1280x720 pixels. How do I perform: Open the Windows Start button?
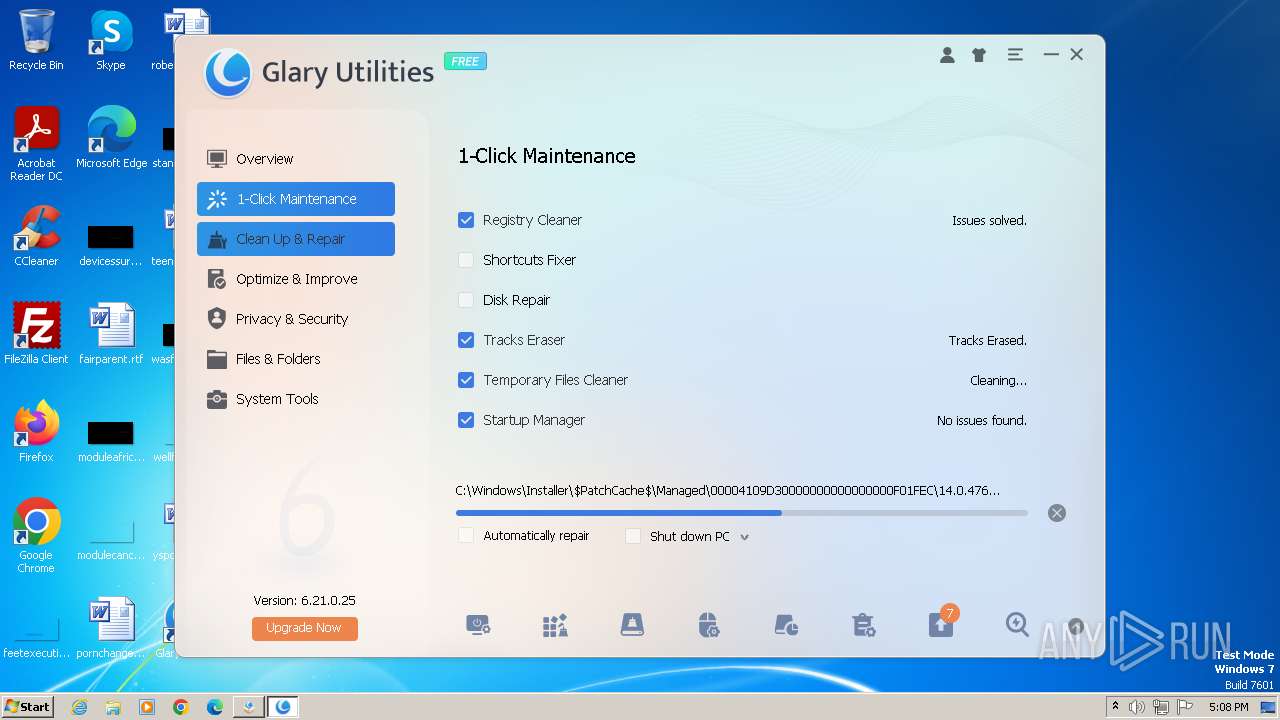[27, 707]
